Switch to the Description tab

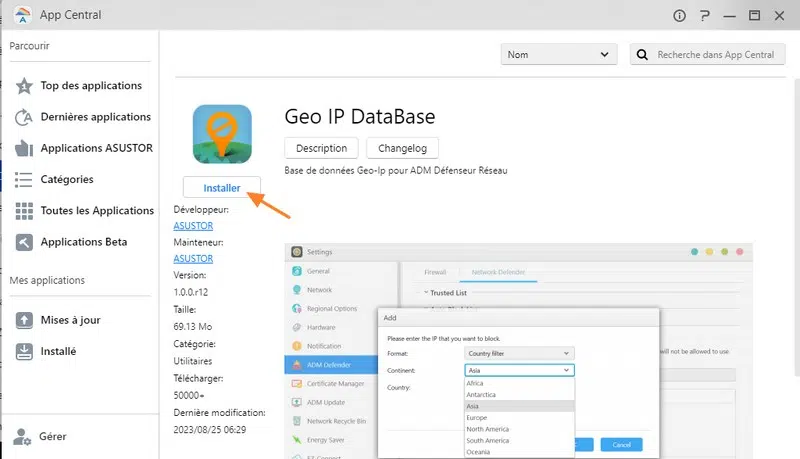tap(321, 148)
